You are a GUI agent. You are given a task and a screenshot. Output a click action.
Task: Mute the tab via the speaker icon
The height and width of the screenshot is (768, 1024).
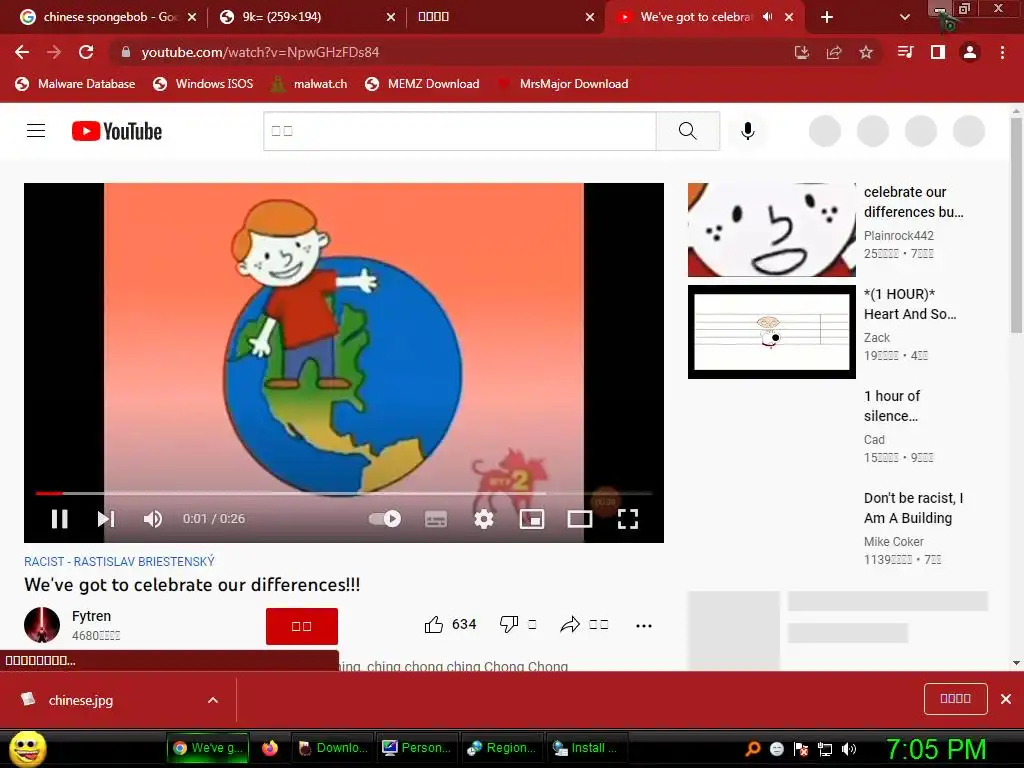coord(768,17)
